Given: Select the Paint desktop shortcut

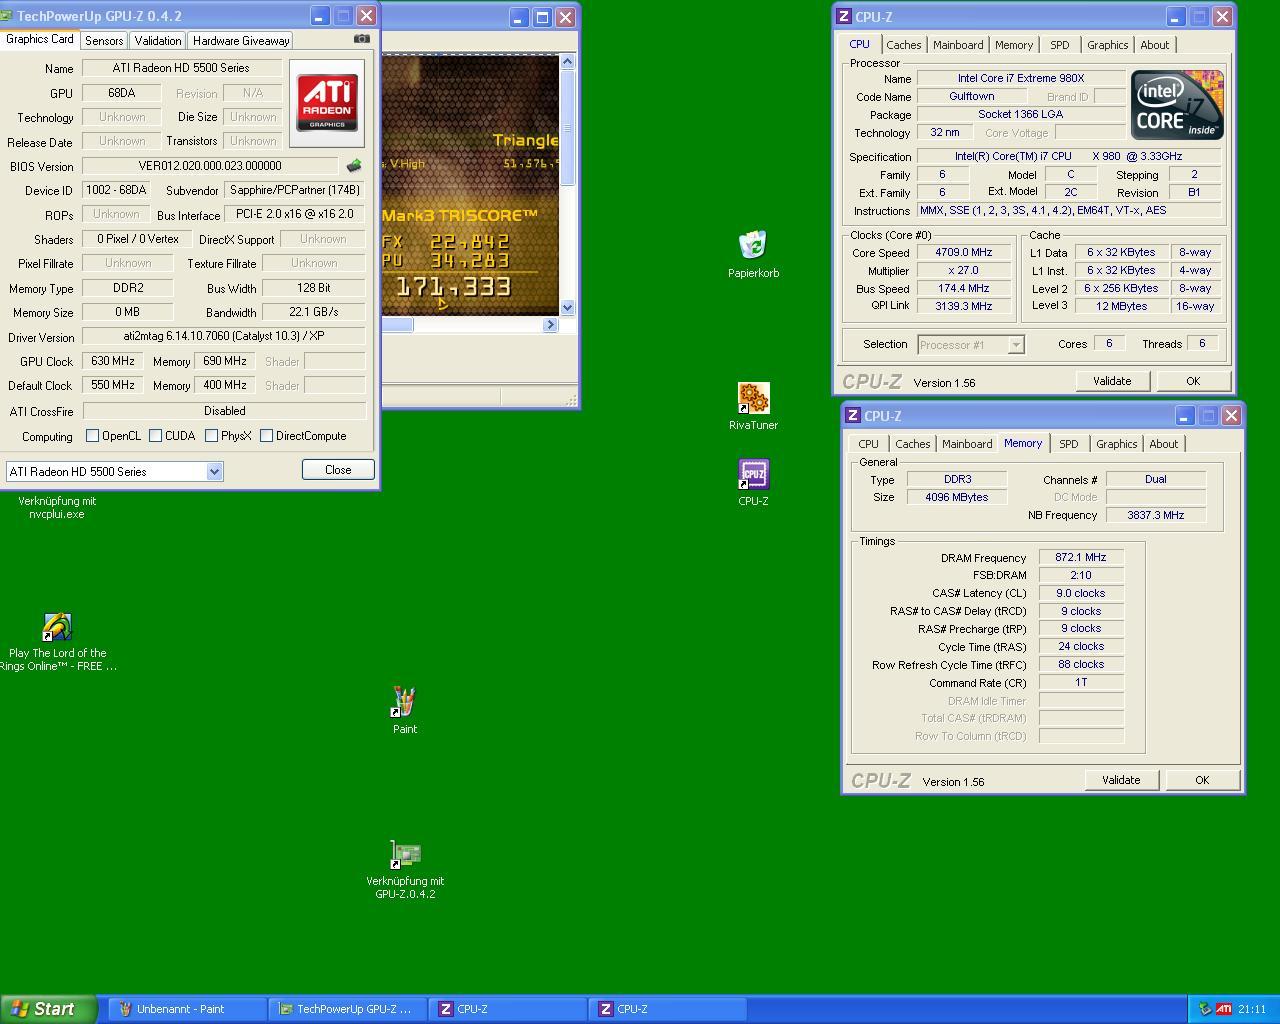Looking at the screenshot, I should click(404, 702).
